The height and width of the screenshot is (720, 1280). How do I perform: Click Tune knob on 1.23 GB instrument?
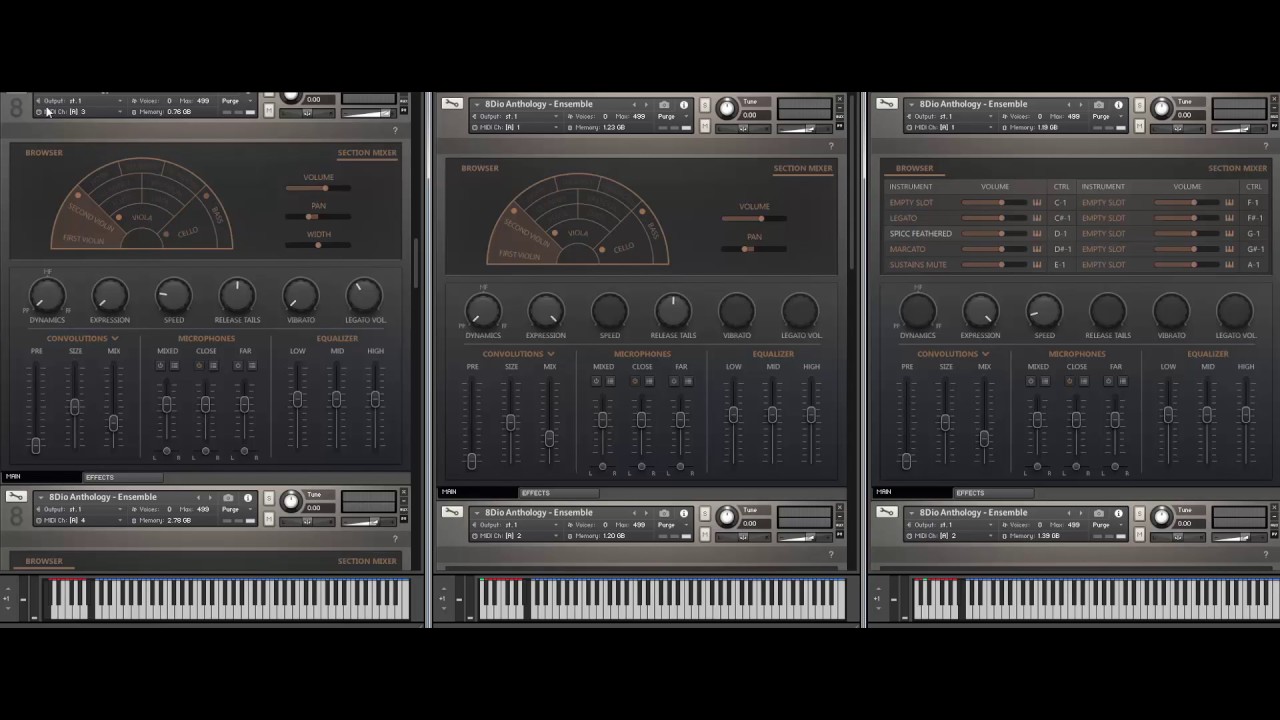(726, 108)
